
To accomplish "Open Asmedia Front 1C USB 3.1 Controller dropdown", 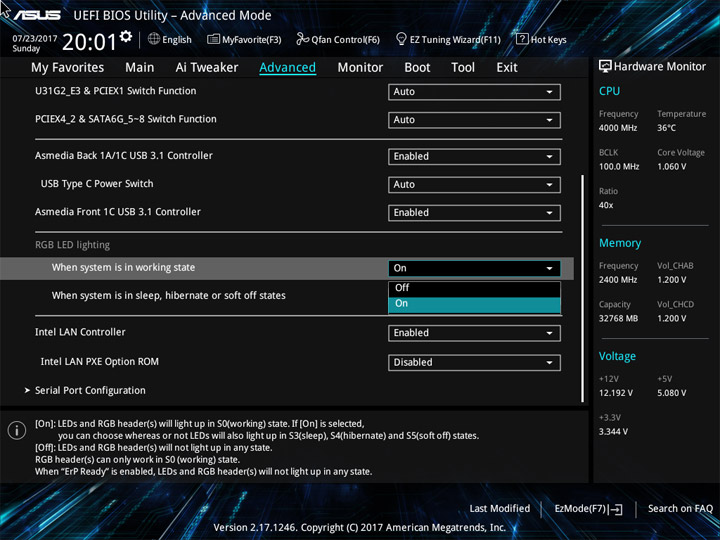I will coord(474,213).
